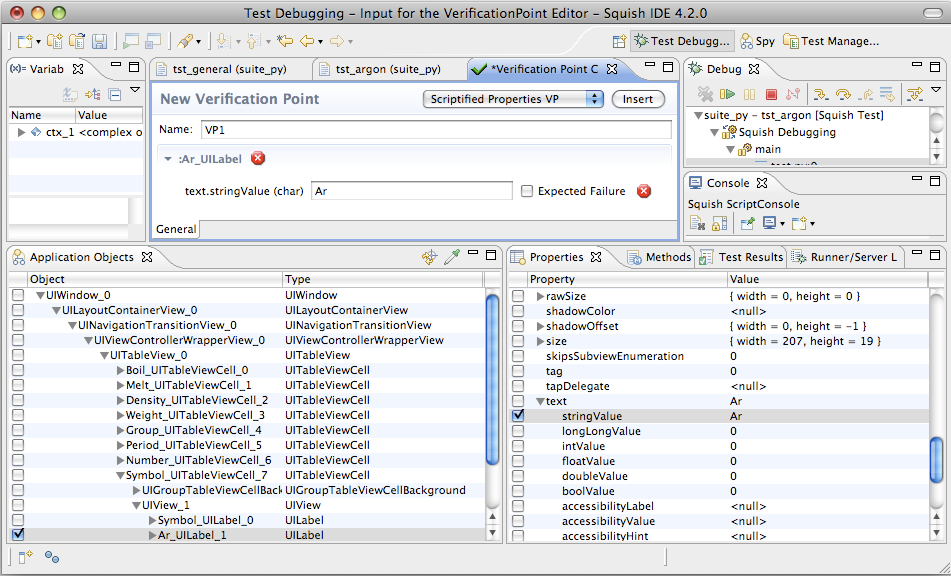The width and height of the screenshot is (951, 576).
Task: Click the Step Over icon in Debug view
Action: click(843, 93)
